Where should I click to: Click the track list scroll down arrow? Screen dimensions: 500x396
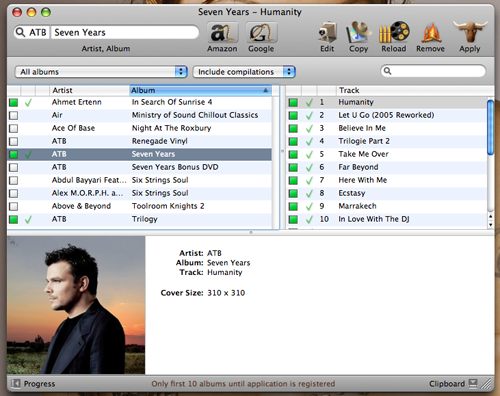[490, 224]
